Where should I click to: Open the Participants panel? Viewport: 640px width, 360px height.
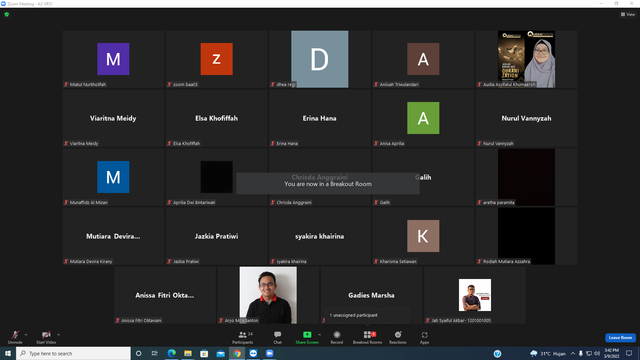click(243, 337)
